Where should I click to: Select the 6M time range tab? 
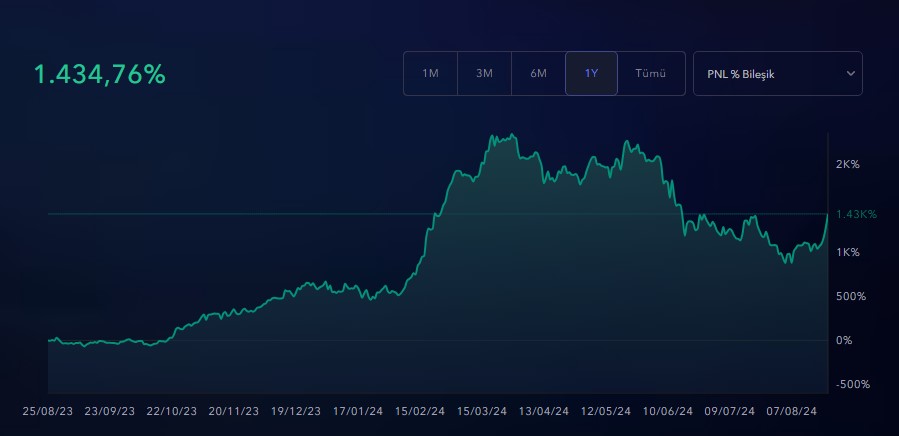coord(538,73)
